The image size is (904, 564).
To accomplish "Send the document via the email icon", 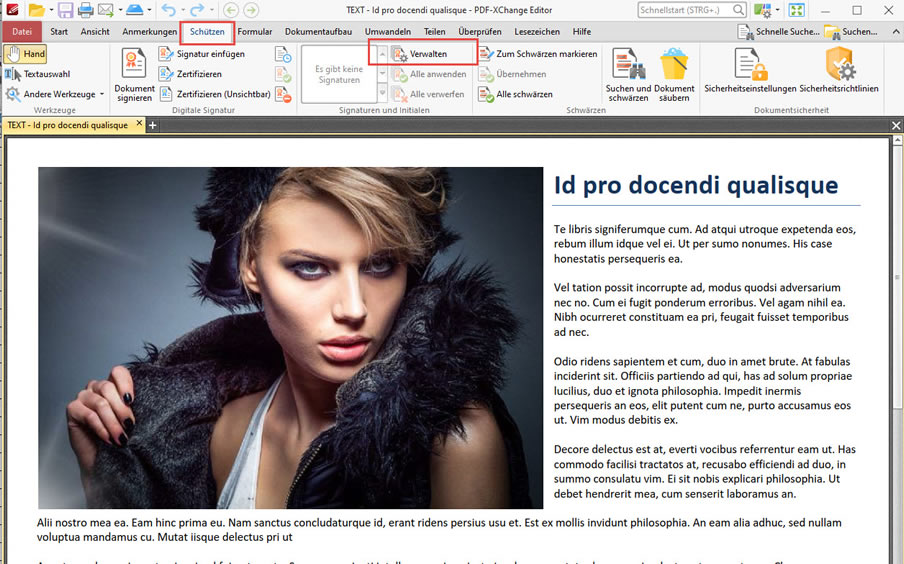I will [x=106, y=10].
